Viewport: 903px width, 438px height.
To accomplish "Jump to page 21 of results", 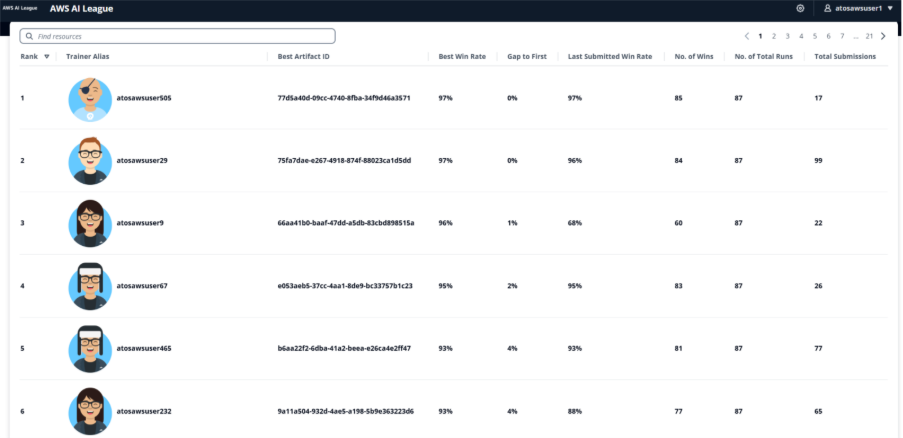I will 869,36.
